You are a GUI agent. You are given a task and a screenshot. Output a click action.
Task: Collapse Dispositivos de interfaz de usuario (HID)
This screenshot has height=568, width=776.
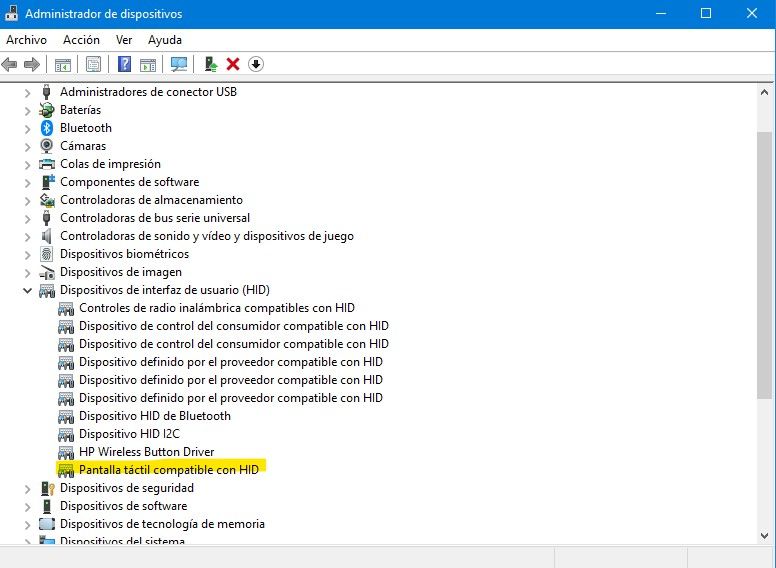[28, 290]
